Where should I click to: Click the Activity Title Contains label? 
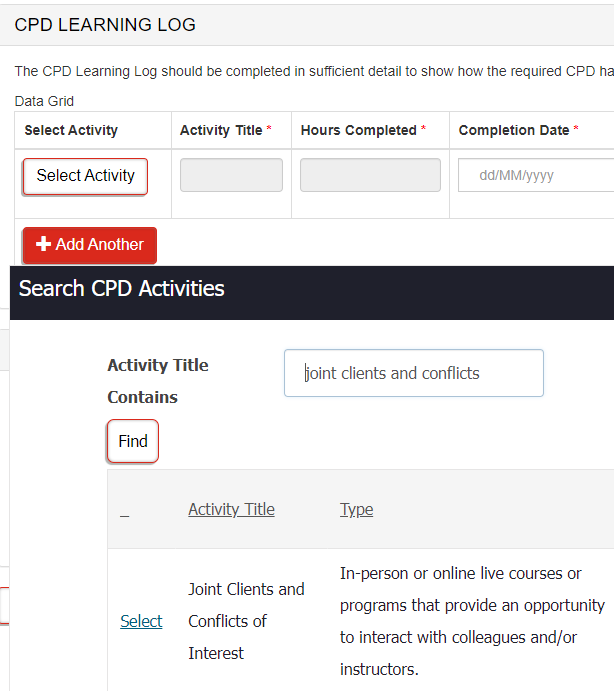[x=158, y=381]
